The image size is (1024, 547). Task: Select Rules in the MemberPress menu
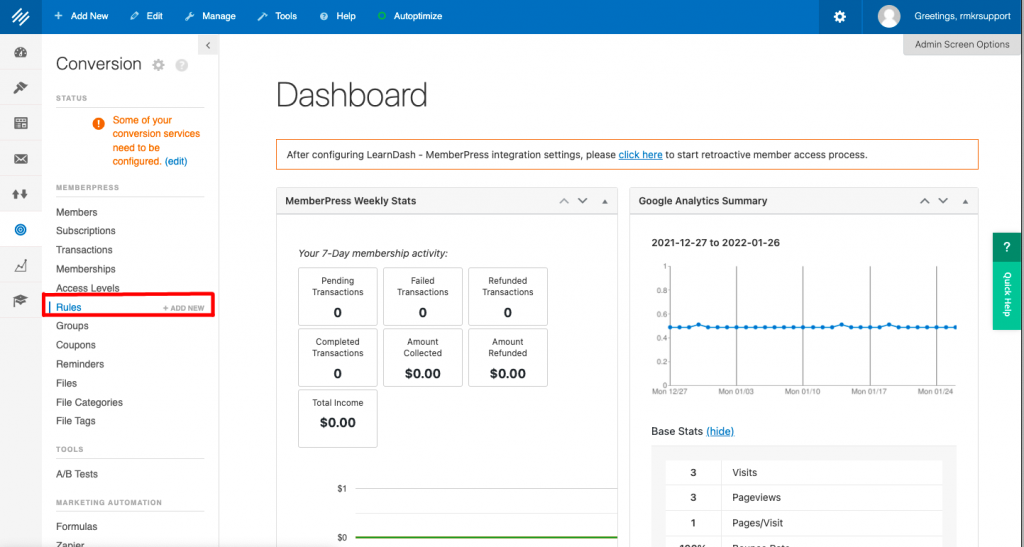point(69,307)
